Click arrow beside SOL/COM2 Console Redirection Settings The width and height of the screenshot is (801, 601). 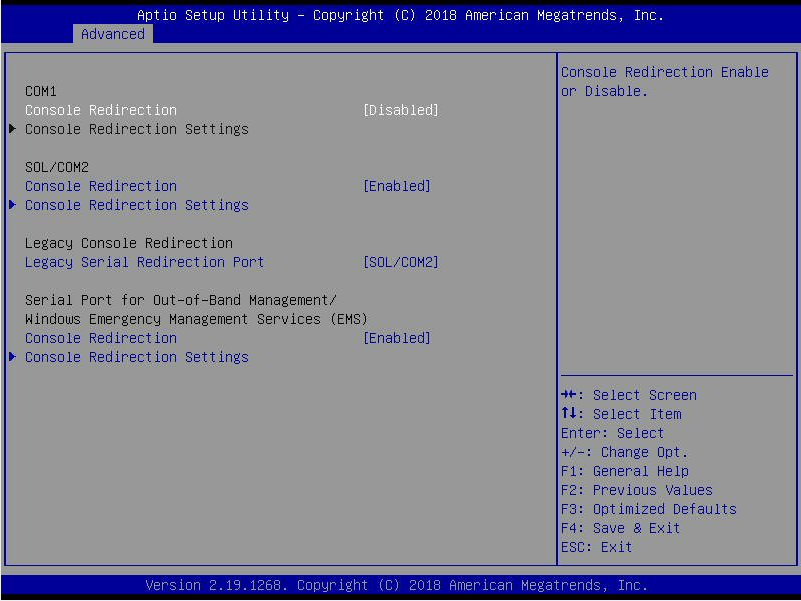tap(13, 205)
